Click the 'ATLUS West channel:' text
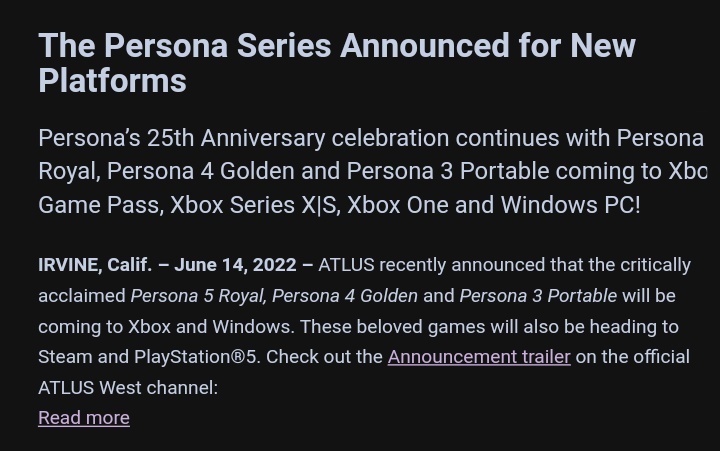The height and width of the screenshot is (451, 720). coord(128,388)
